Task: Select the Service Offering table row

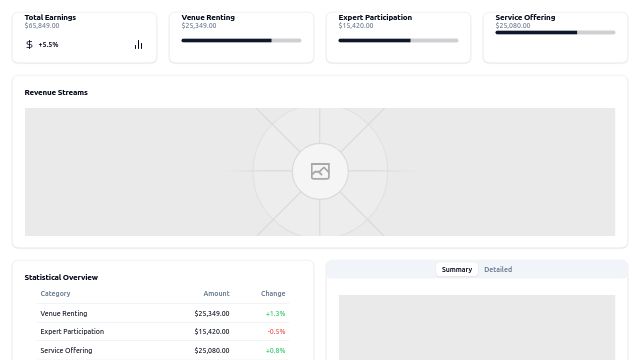Action: tap(163, 350)
